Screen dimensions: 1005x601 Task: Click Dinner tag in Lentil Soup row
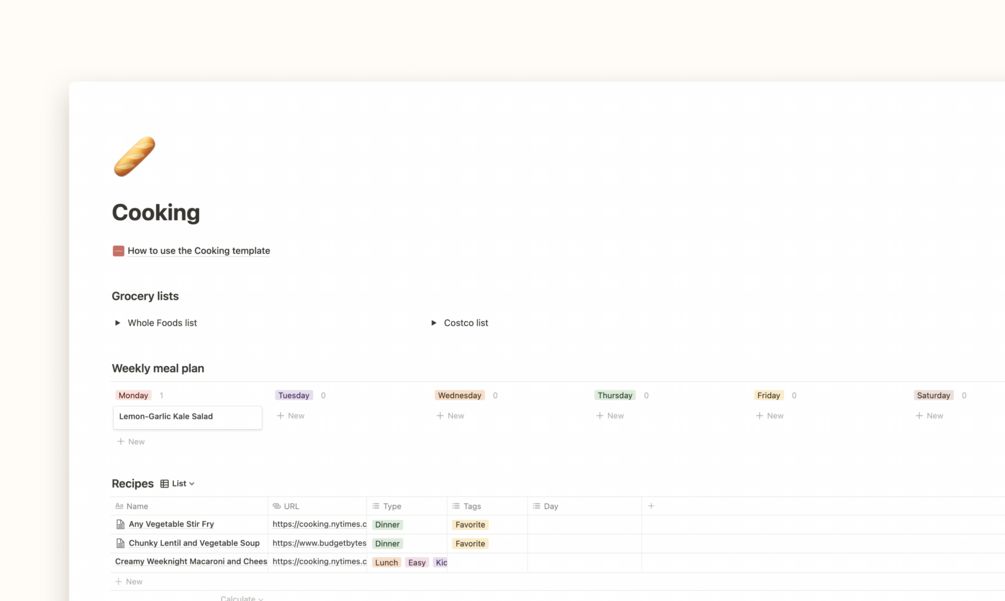[x=387, y=543]
